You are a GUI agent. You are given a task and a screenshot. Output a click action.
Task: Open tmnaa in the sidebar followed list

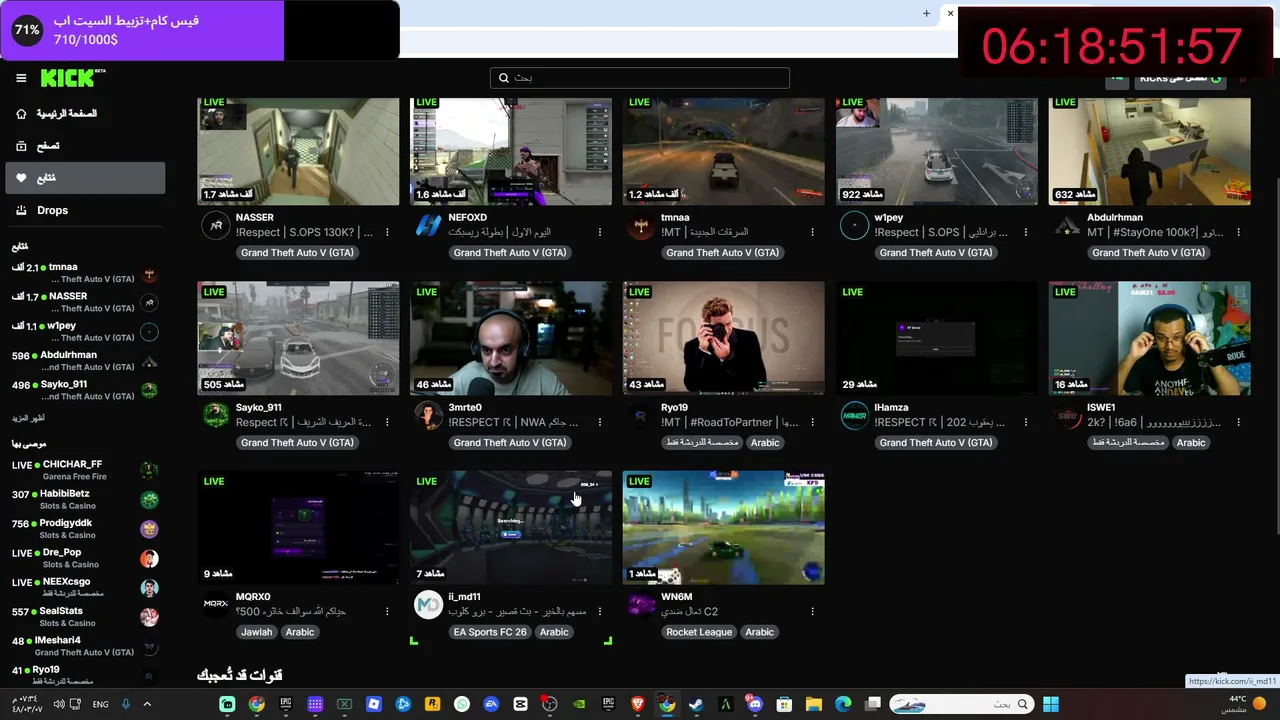[85, 273]
